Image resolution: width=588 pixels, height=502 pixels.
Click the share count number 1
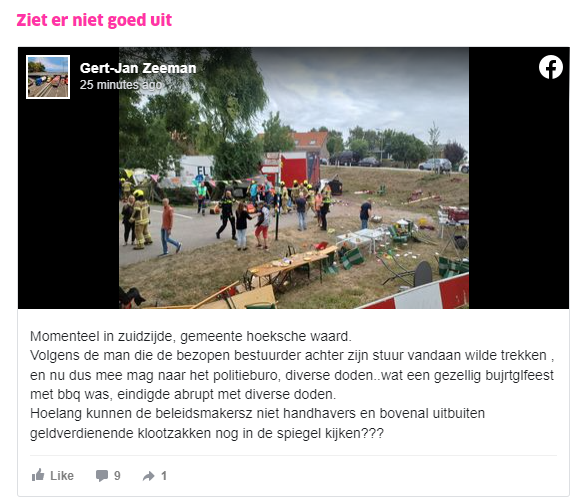[x=164, y=476]
